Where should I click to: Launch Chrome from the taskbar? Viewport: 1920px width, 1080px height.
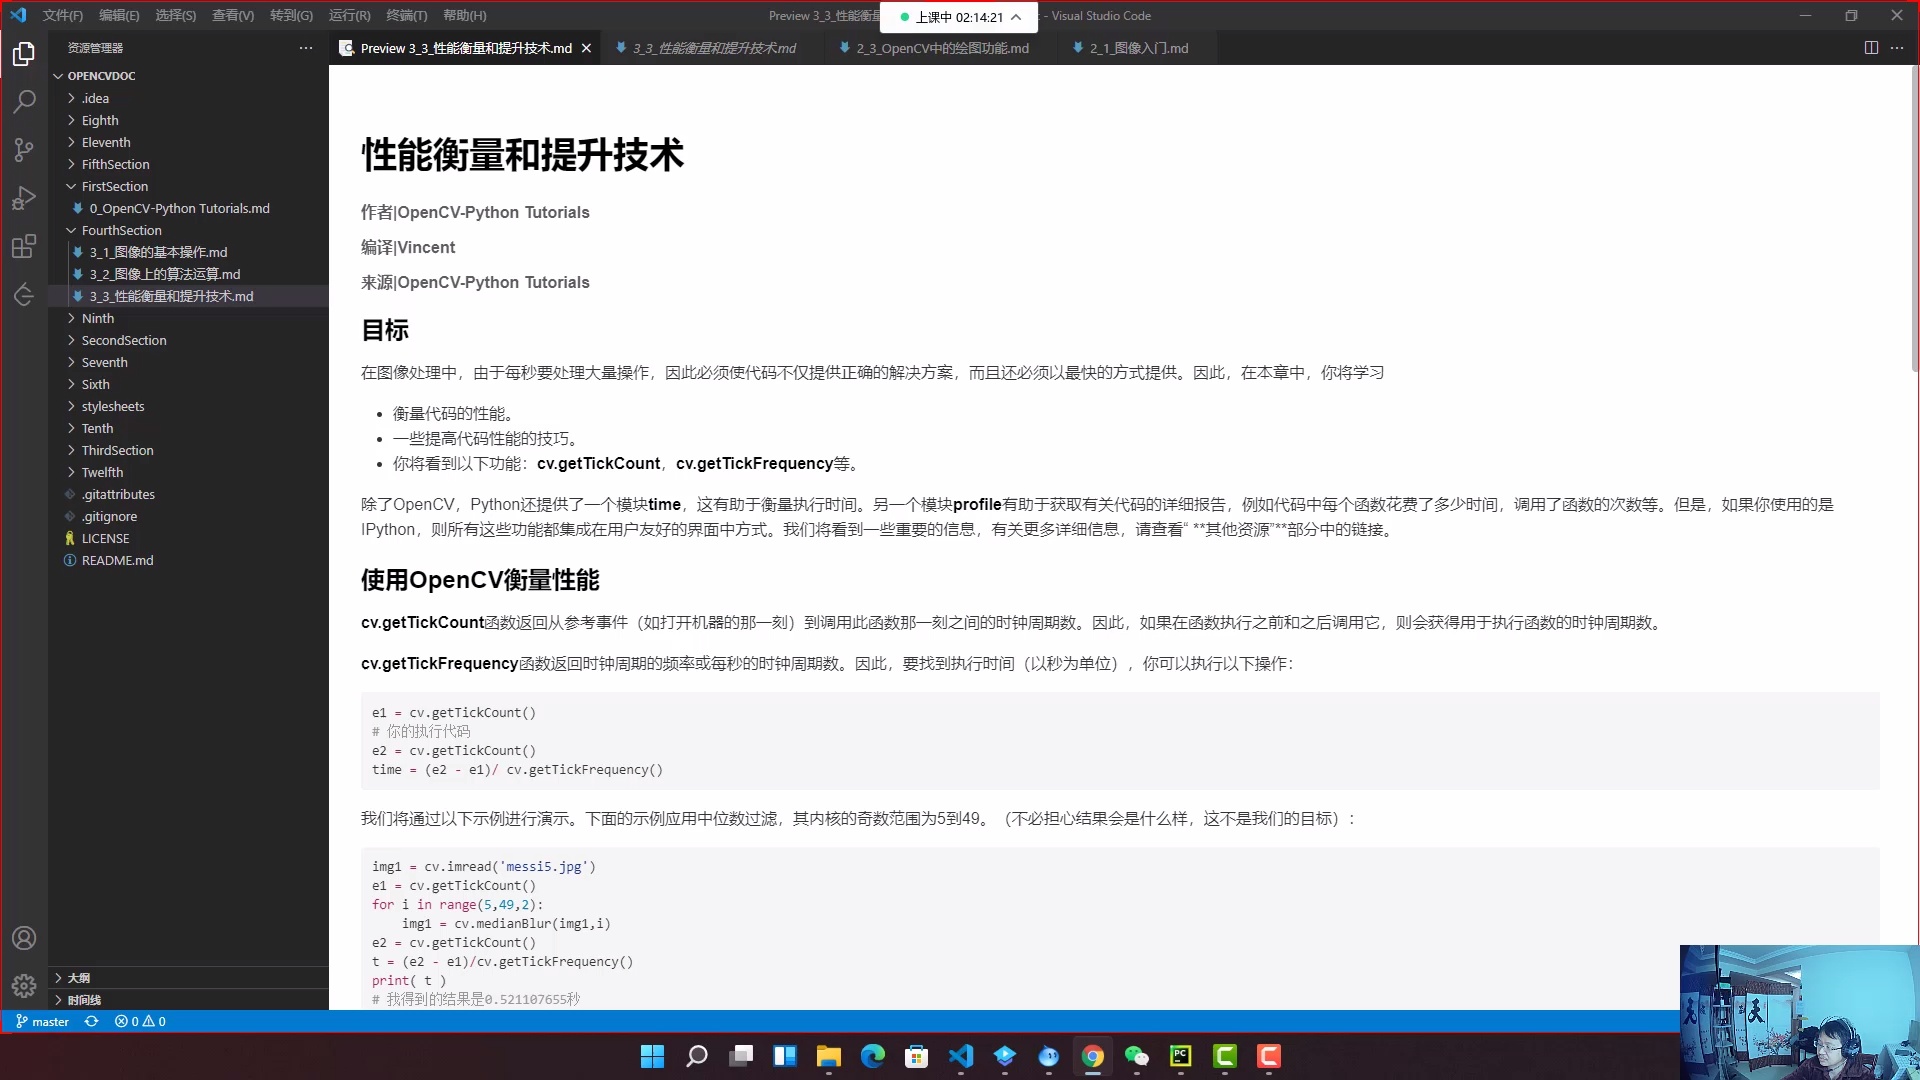[x=1093, y=1057]
